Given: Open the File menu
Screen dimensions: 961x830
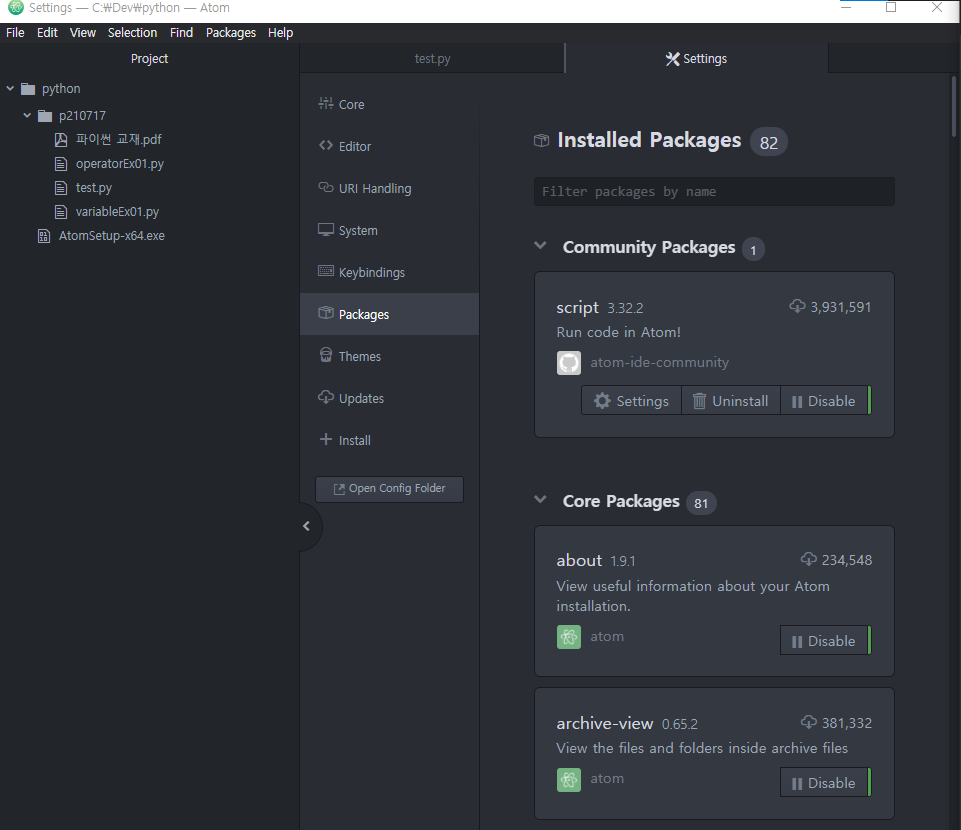Looking at the screenshot, I should tap(15, 32).
